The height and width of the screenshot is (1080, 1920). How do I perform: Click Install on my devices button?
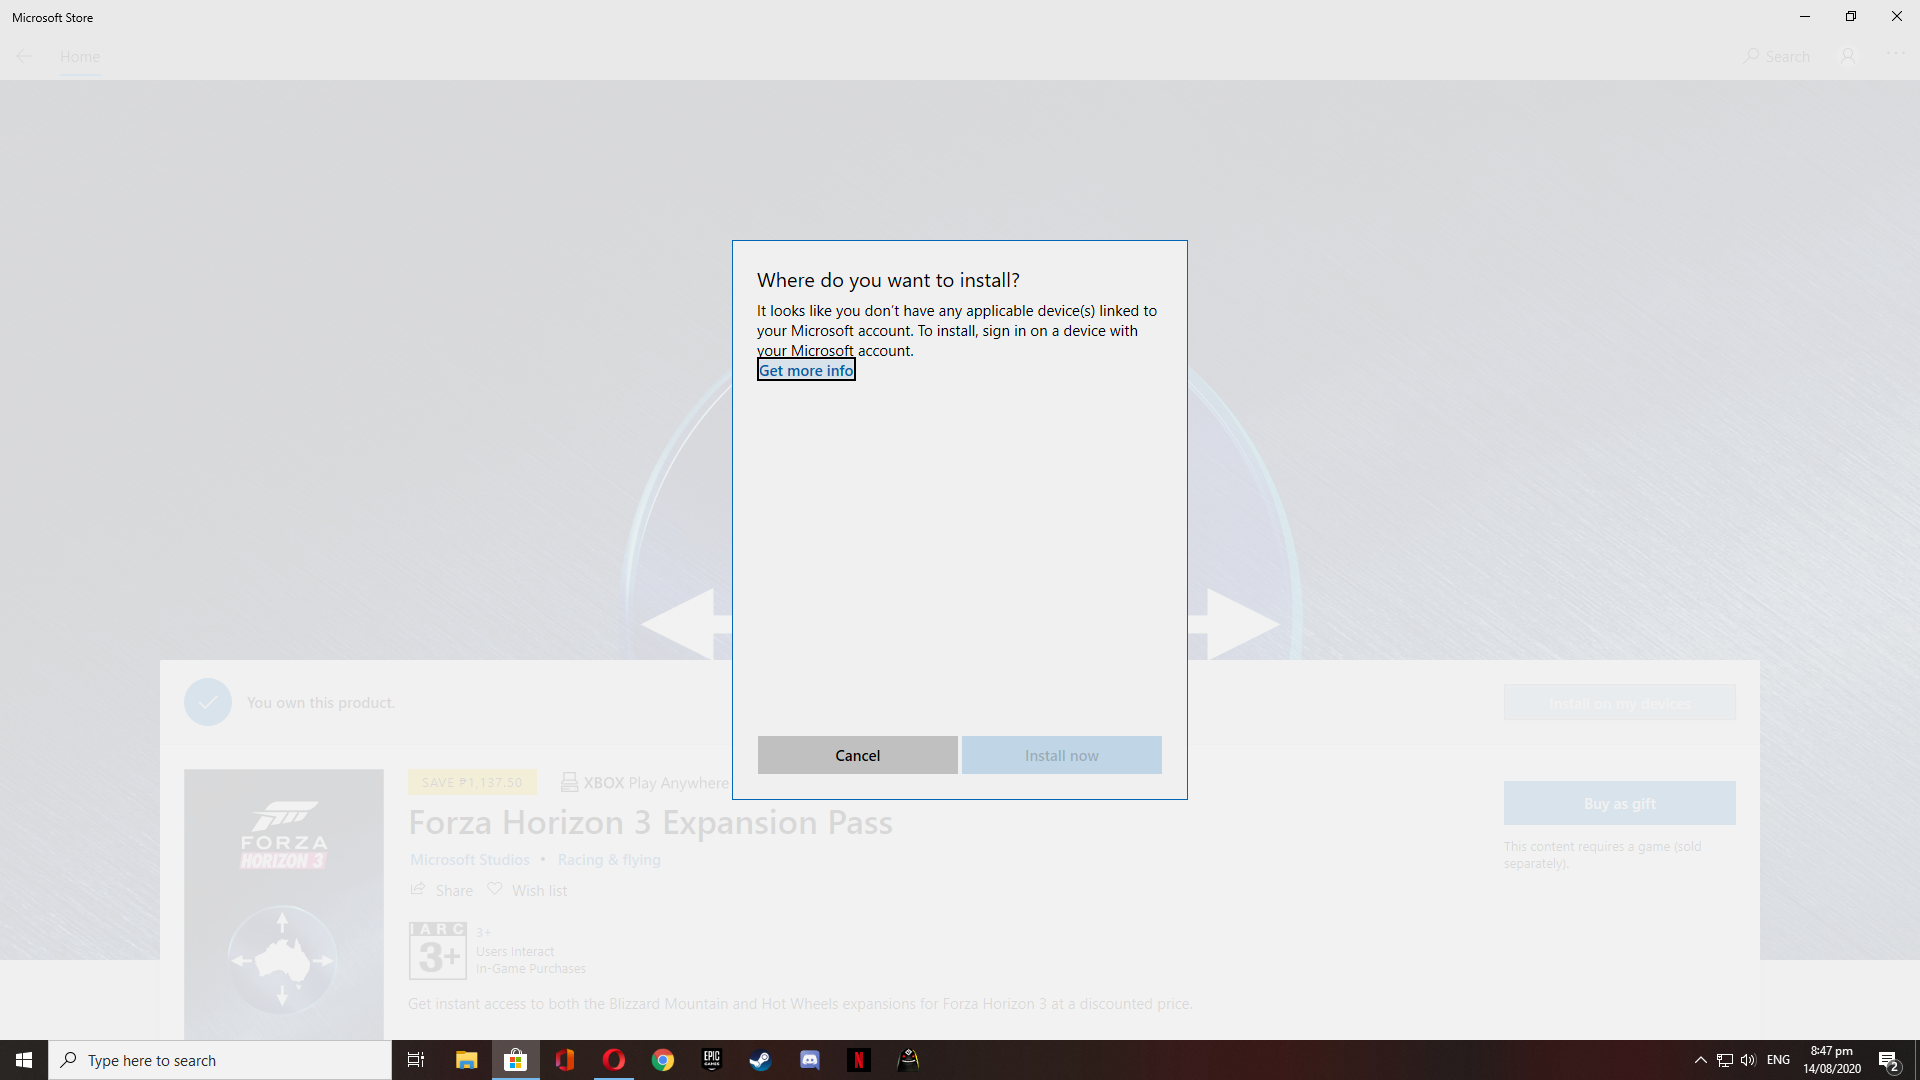pos(1619,703)
